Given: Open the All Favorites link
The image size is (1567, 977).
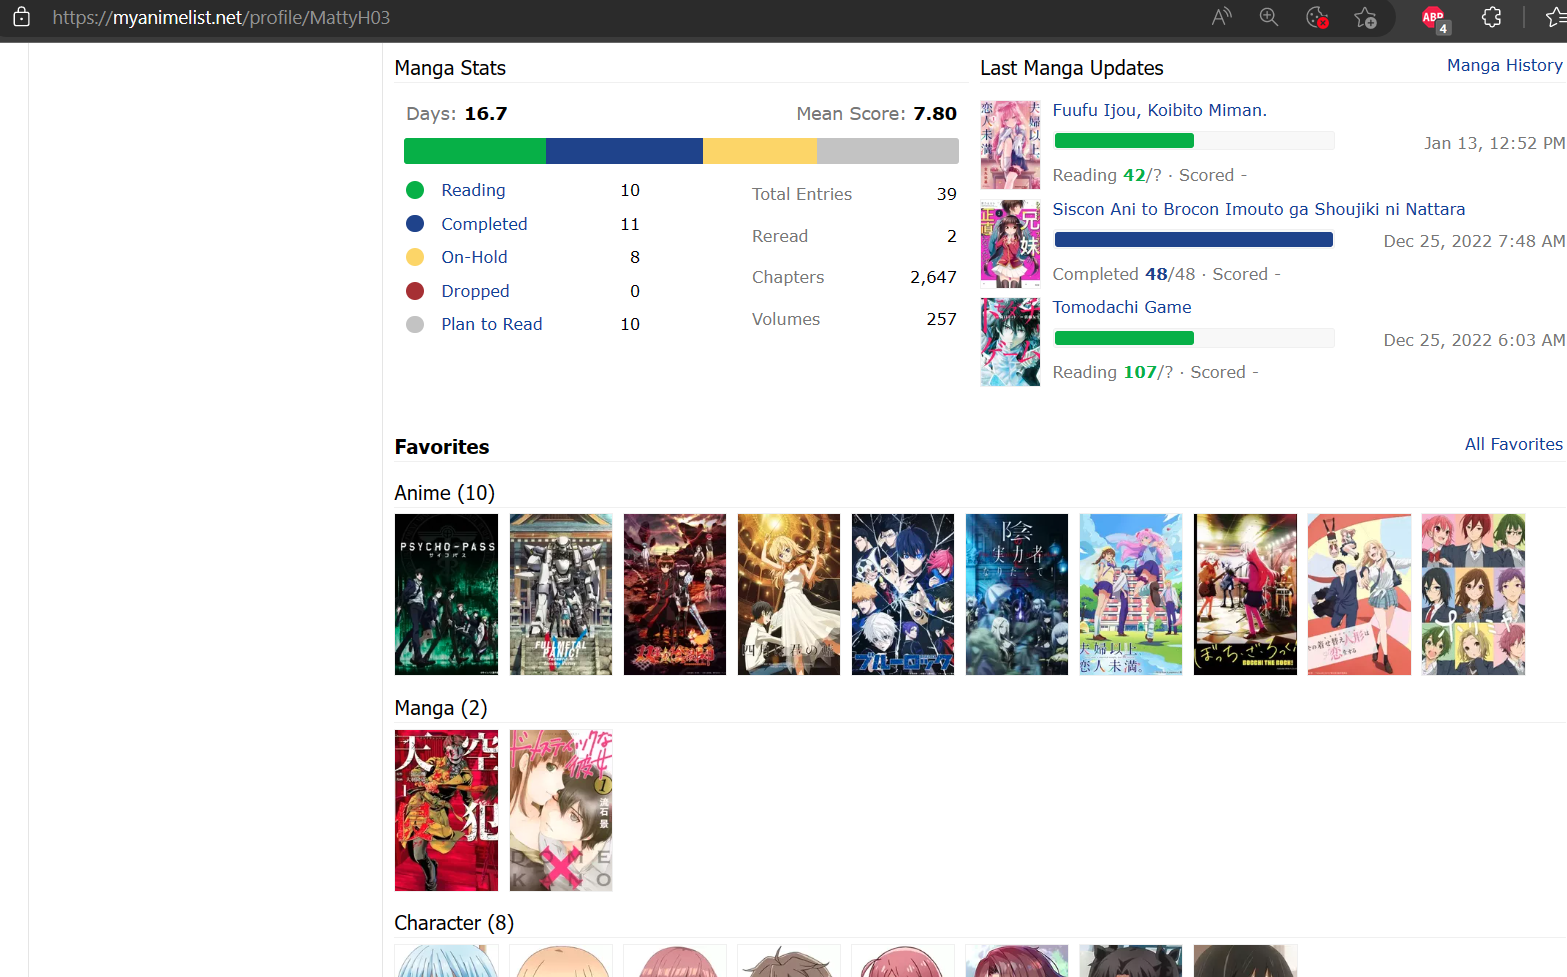Looking at the screenshot, I should [1513, 444].
